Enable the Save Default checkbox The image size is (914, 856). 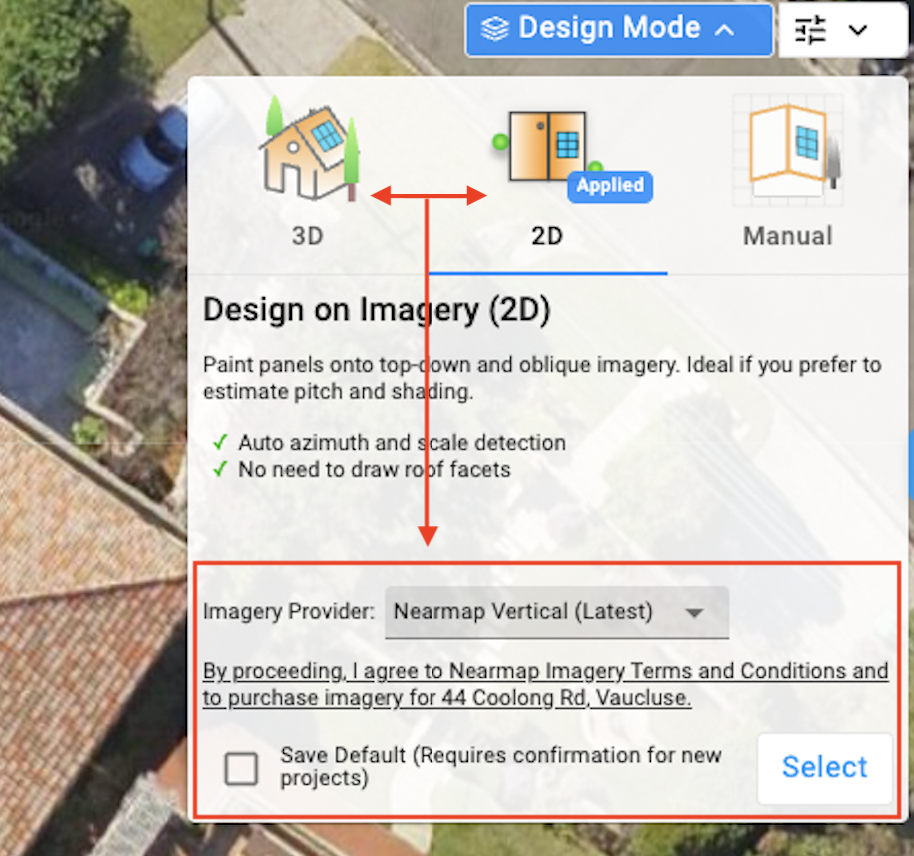coord(241,769)
